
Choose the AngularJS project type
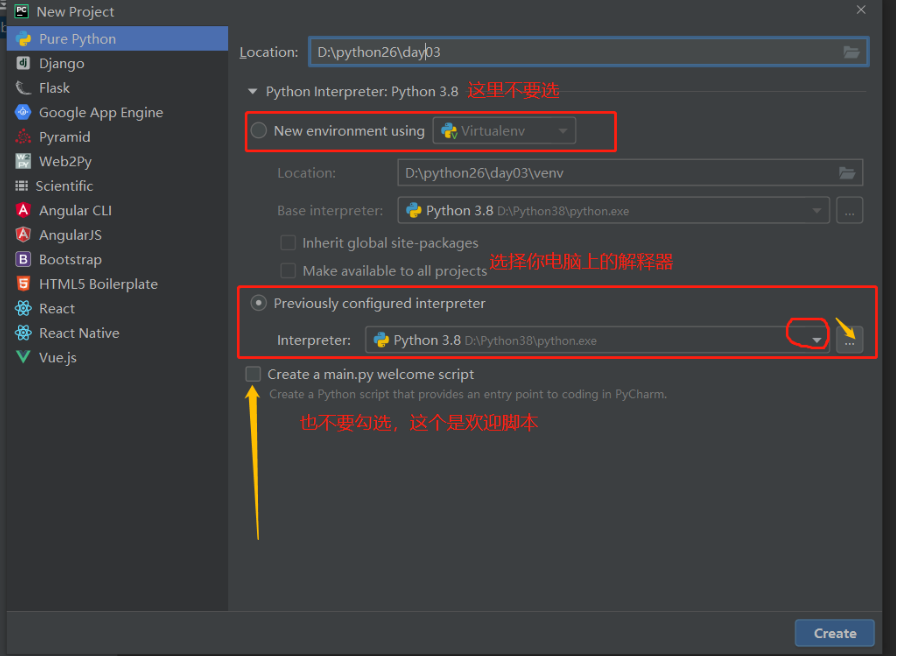coord(117,235)
